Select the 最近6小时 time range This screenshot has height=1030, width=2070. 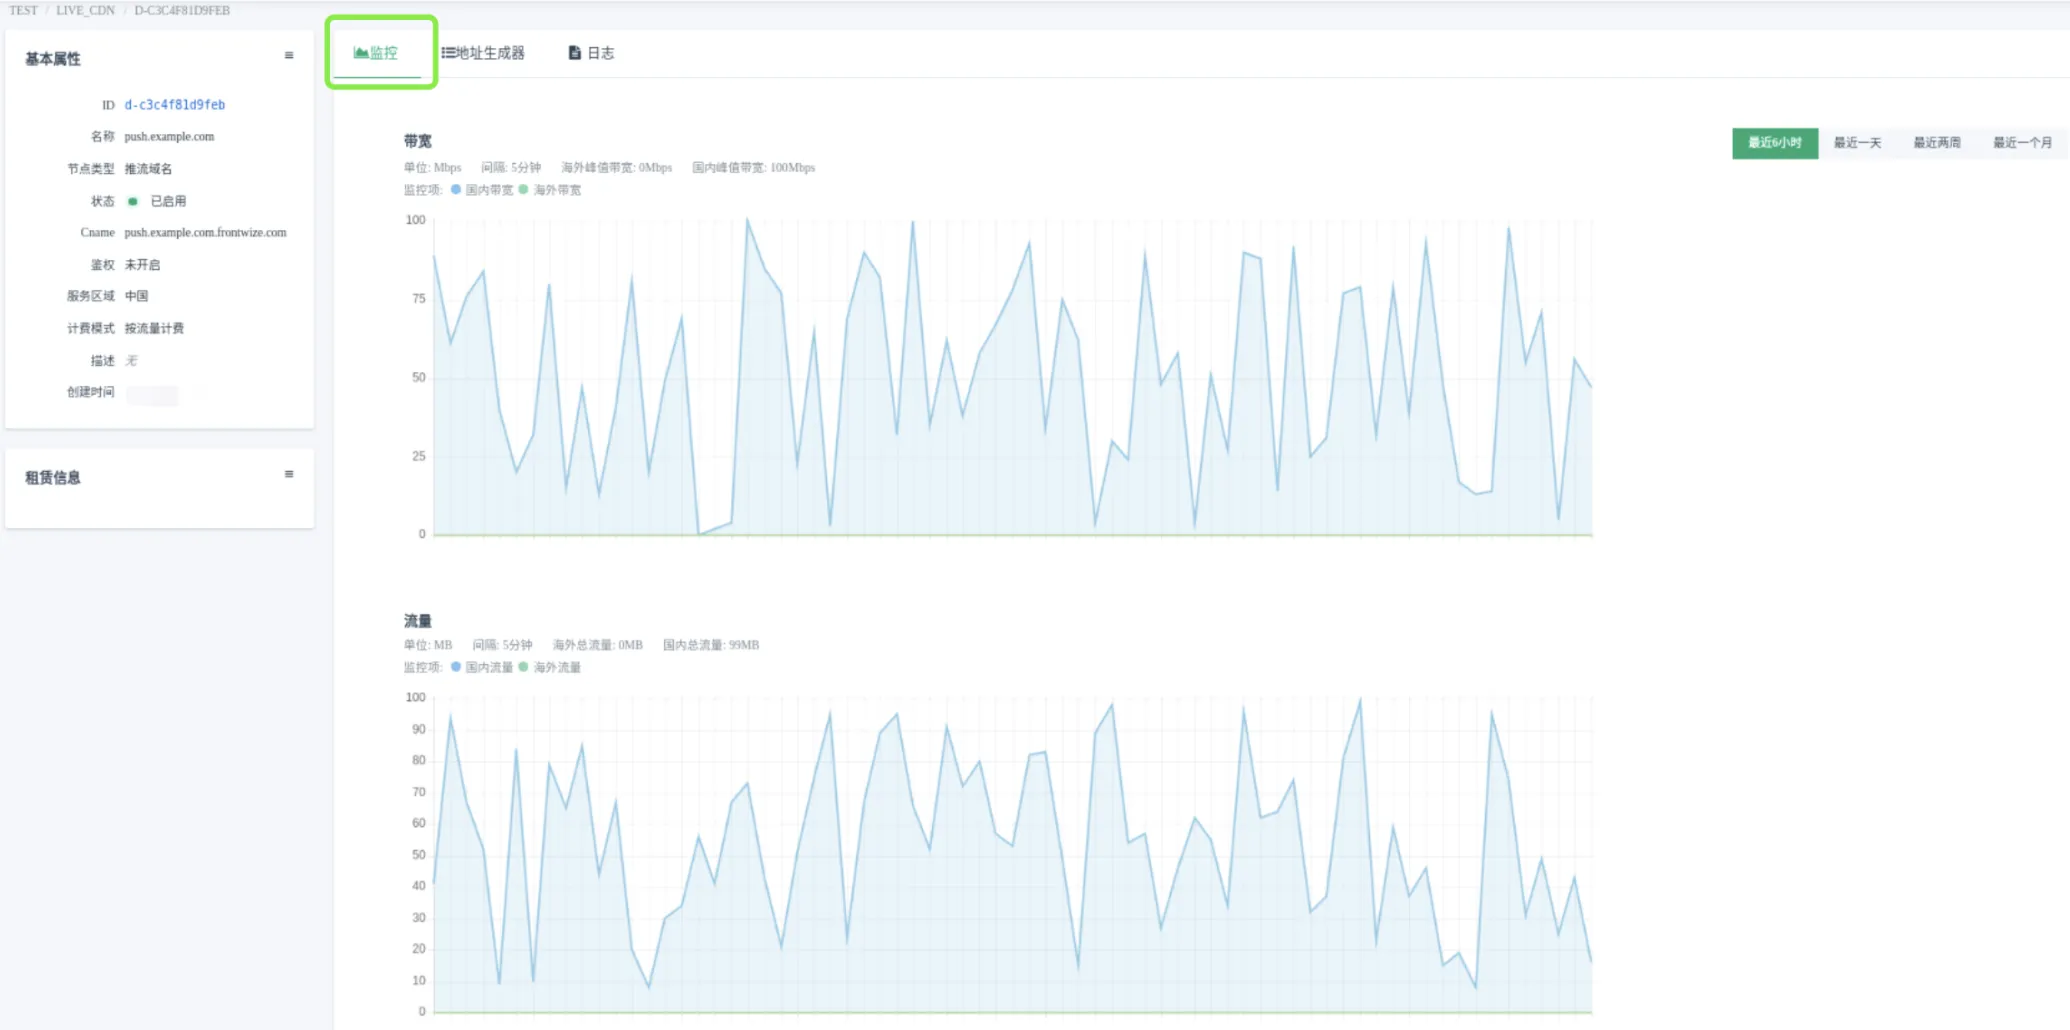(x=1775, y=143)
